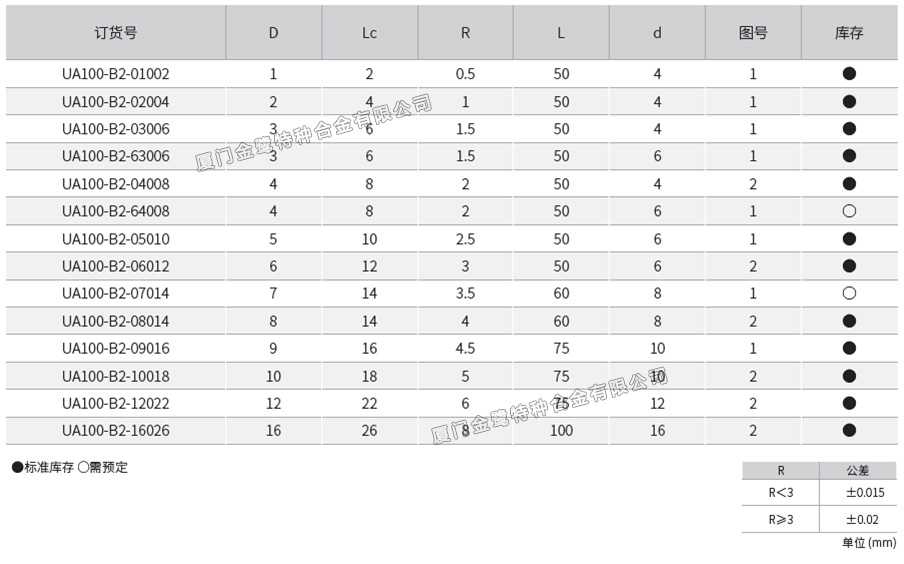Click the hollow stock circle for UA100-B2-07014
Image resolution: width=904 pixels, height=564 pixels.
point(849,294)
